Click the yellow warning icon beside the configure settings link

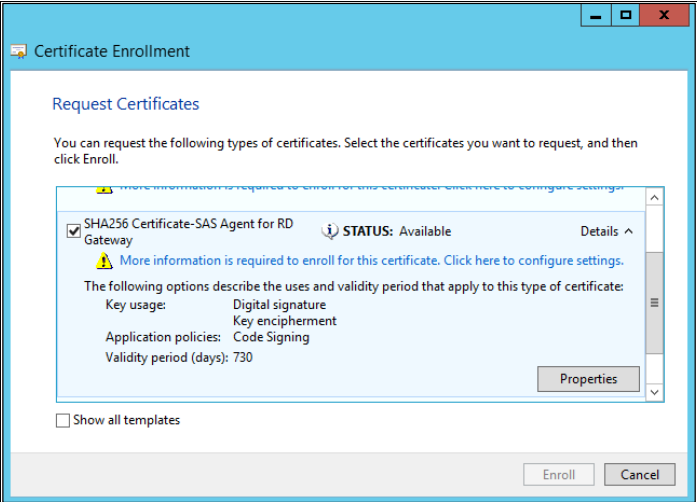point(104,261)
